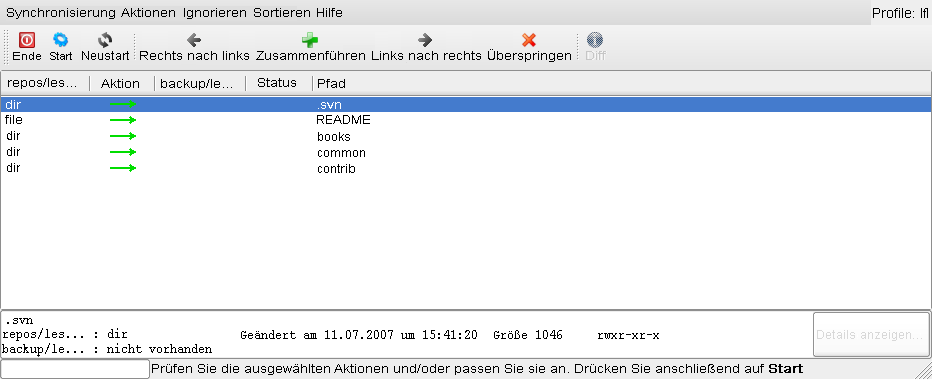Click the Status column header

(278, 83)
